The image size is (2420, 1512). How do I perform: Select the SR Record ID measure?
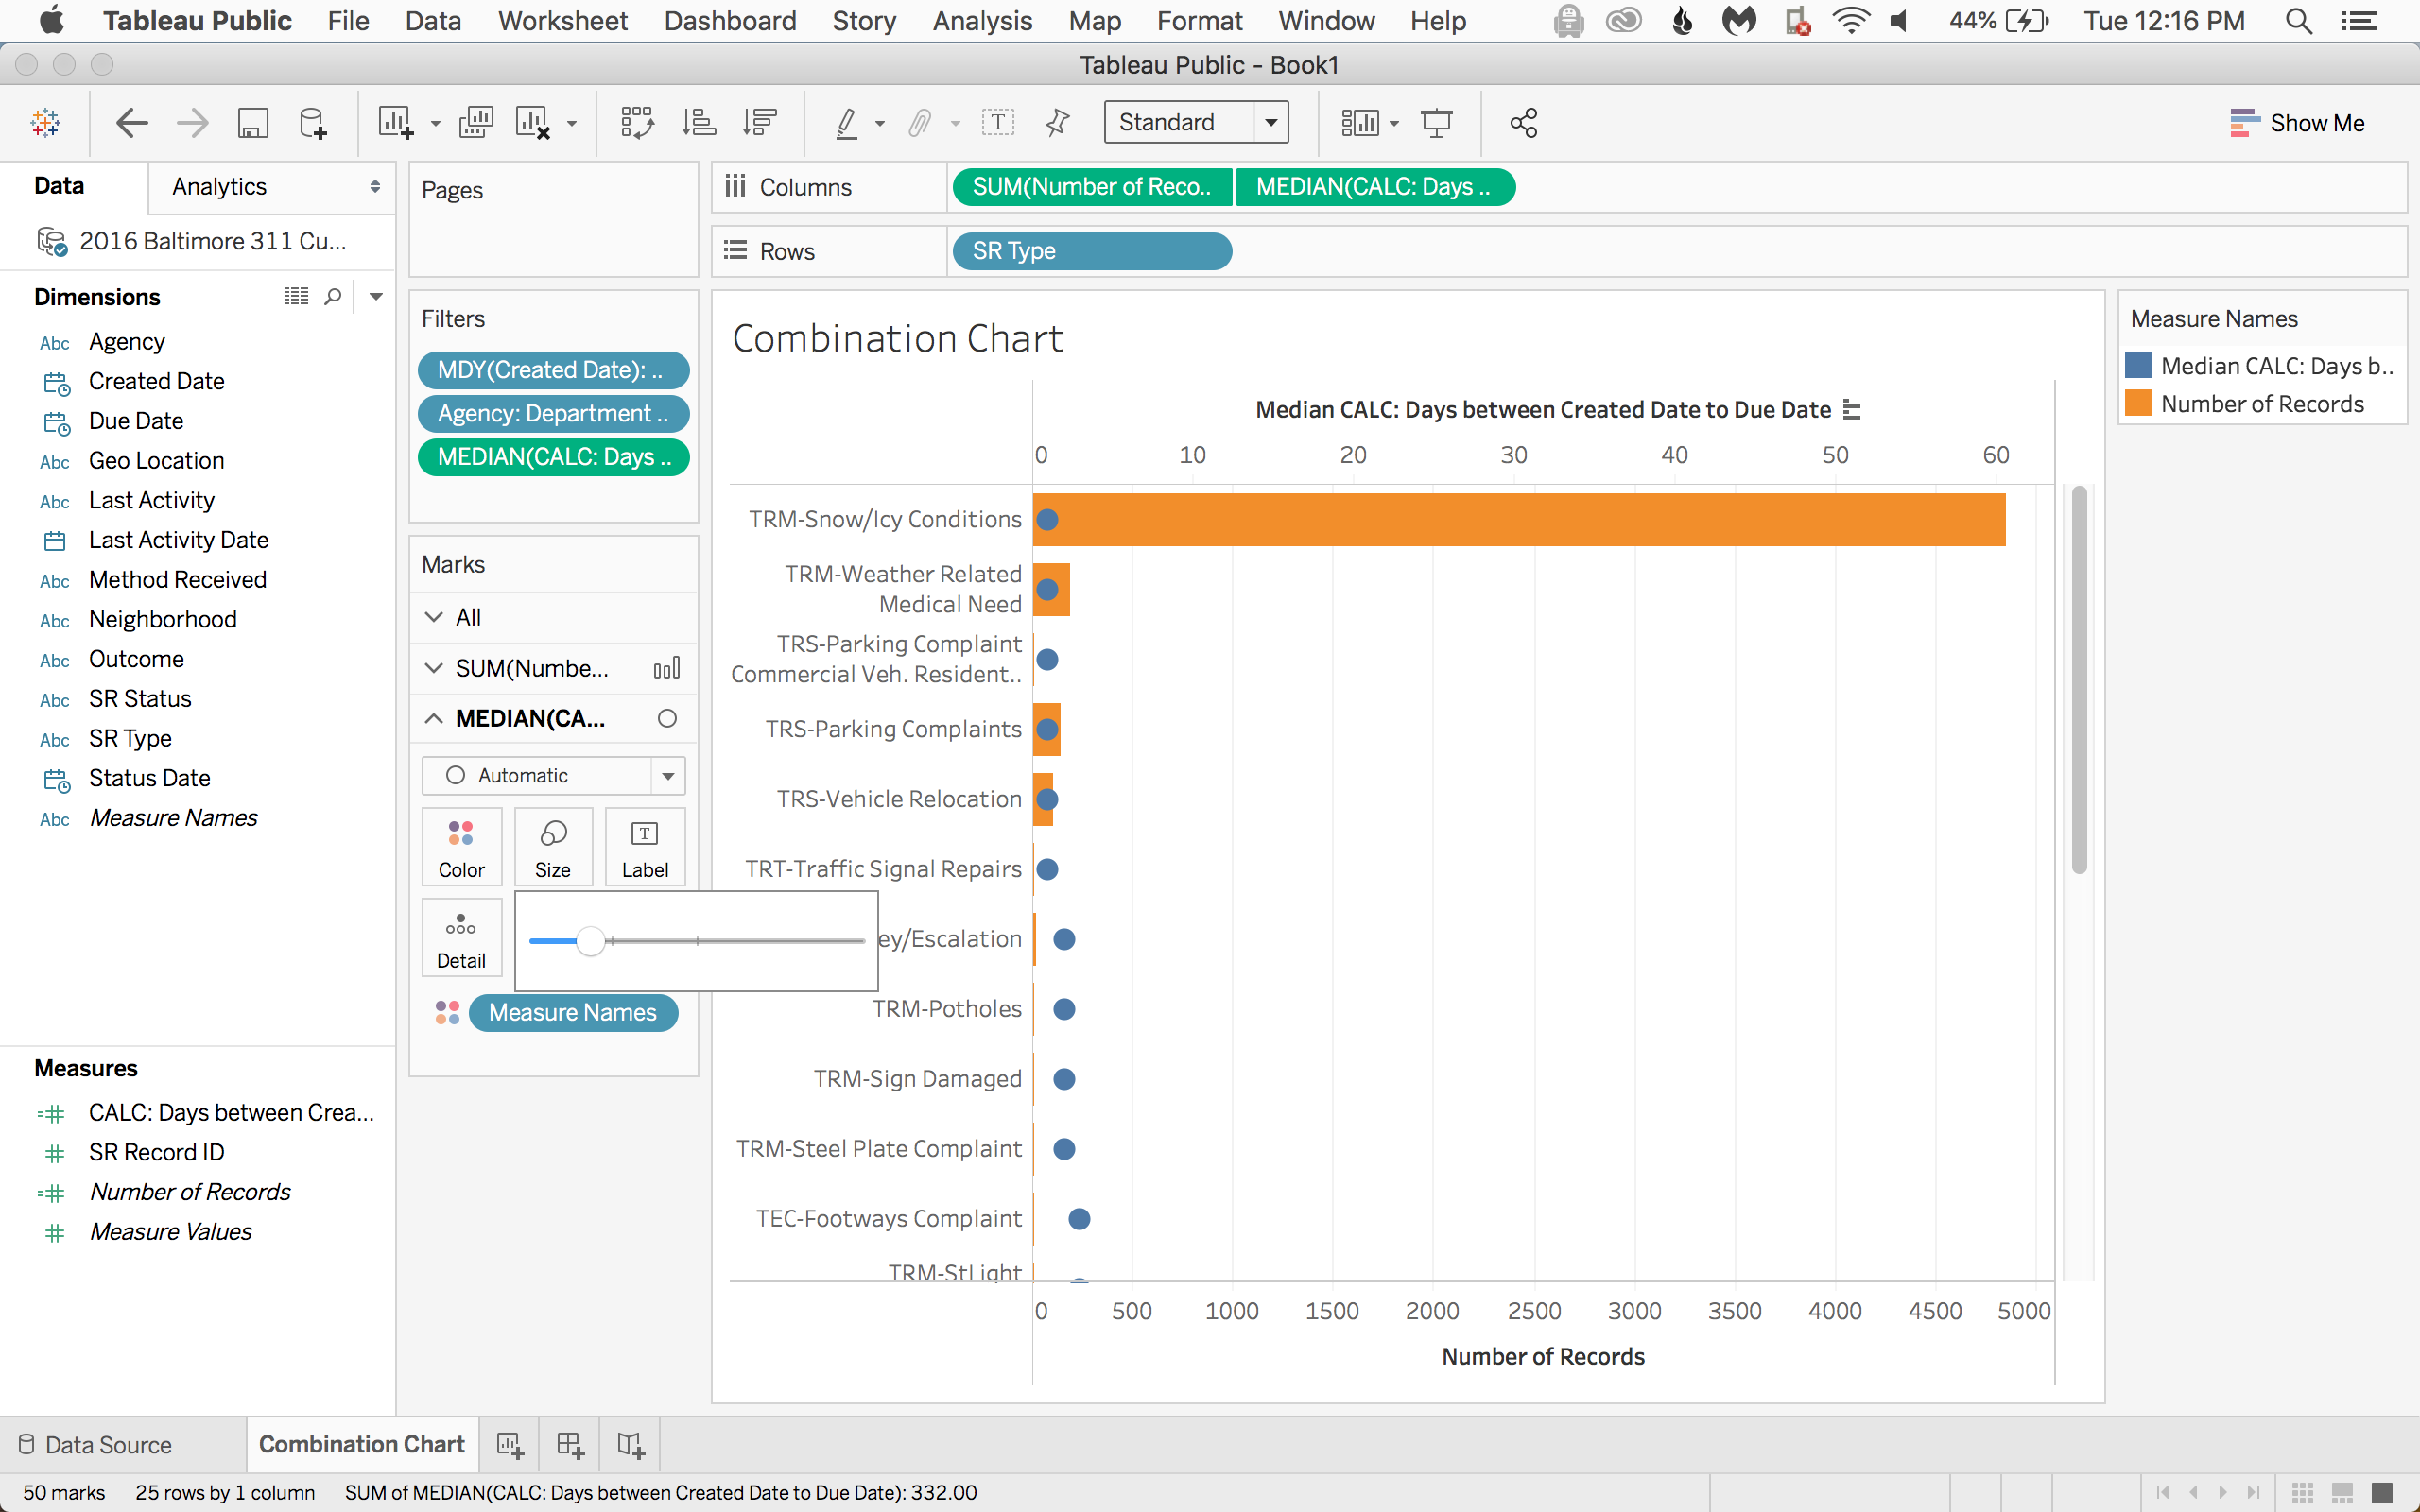pyautogui.click(x=157, y=1153)
